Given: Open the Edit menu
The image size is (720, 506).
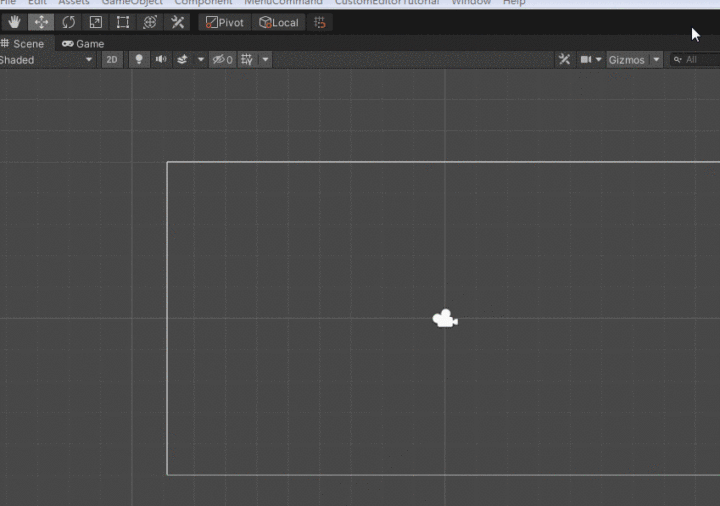Looking at the screenshot, I should click(x=37, y=2).
